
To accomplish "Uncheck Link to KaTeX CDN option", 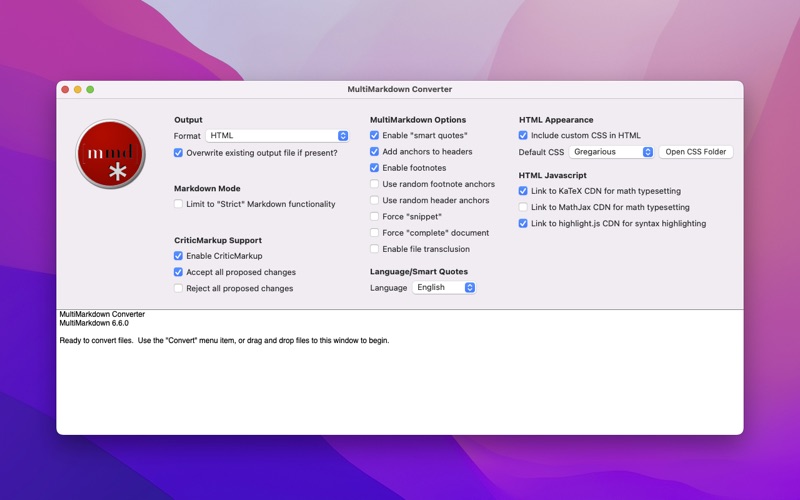I will 523,191.
